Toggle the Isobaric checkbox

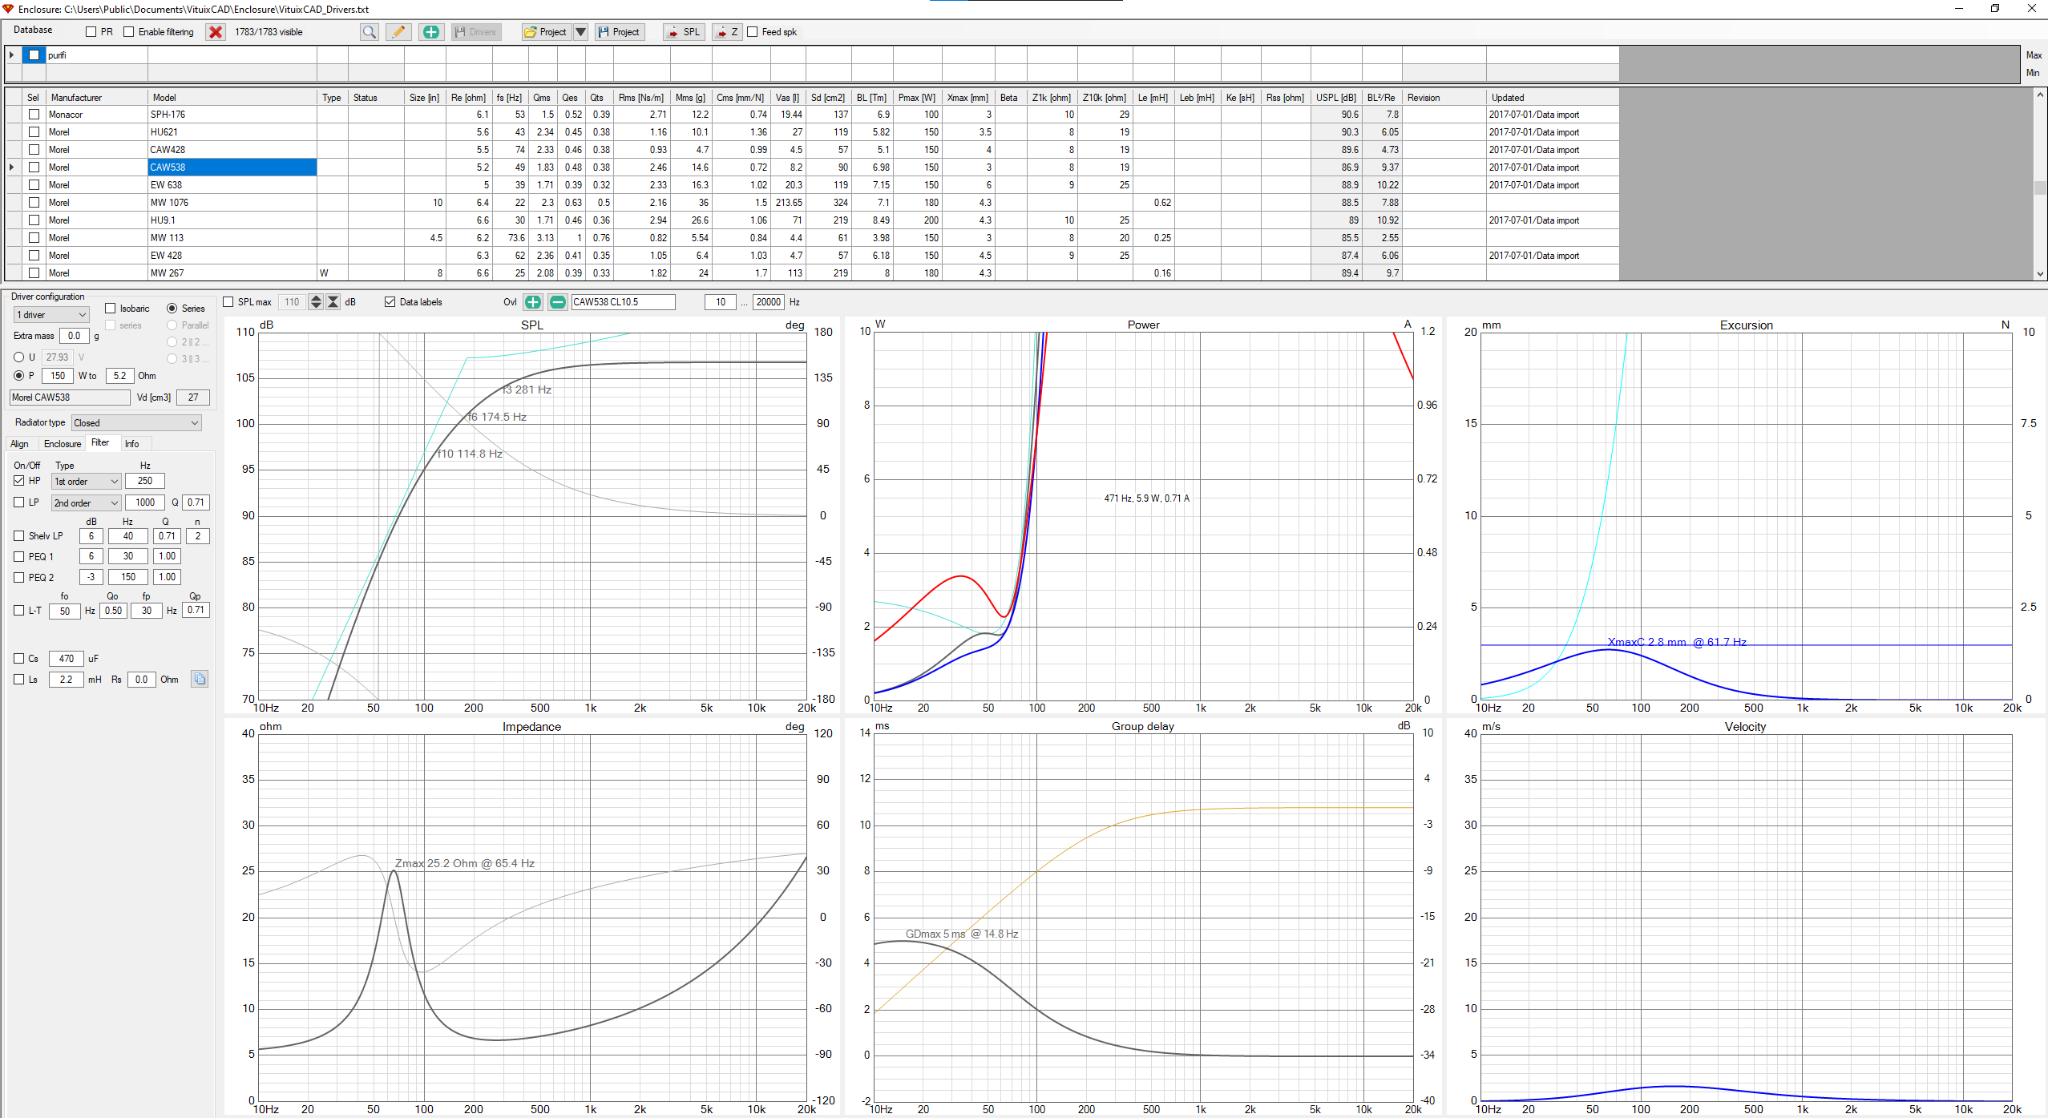coord(111,308)
